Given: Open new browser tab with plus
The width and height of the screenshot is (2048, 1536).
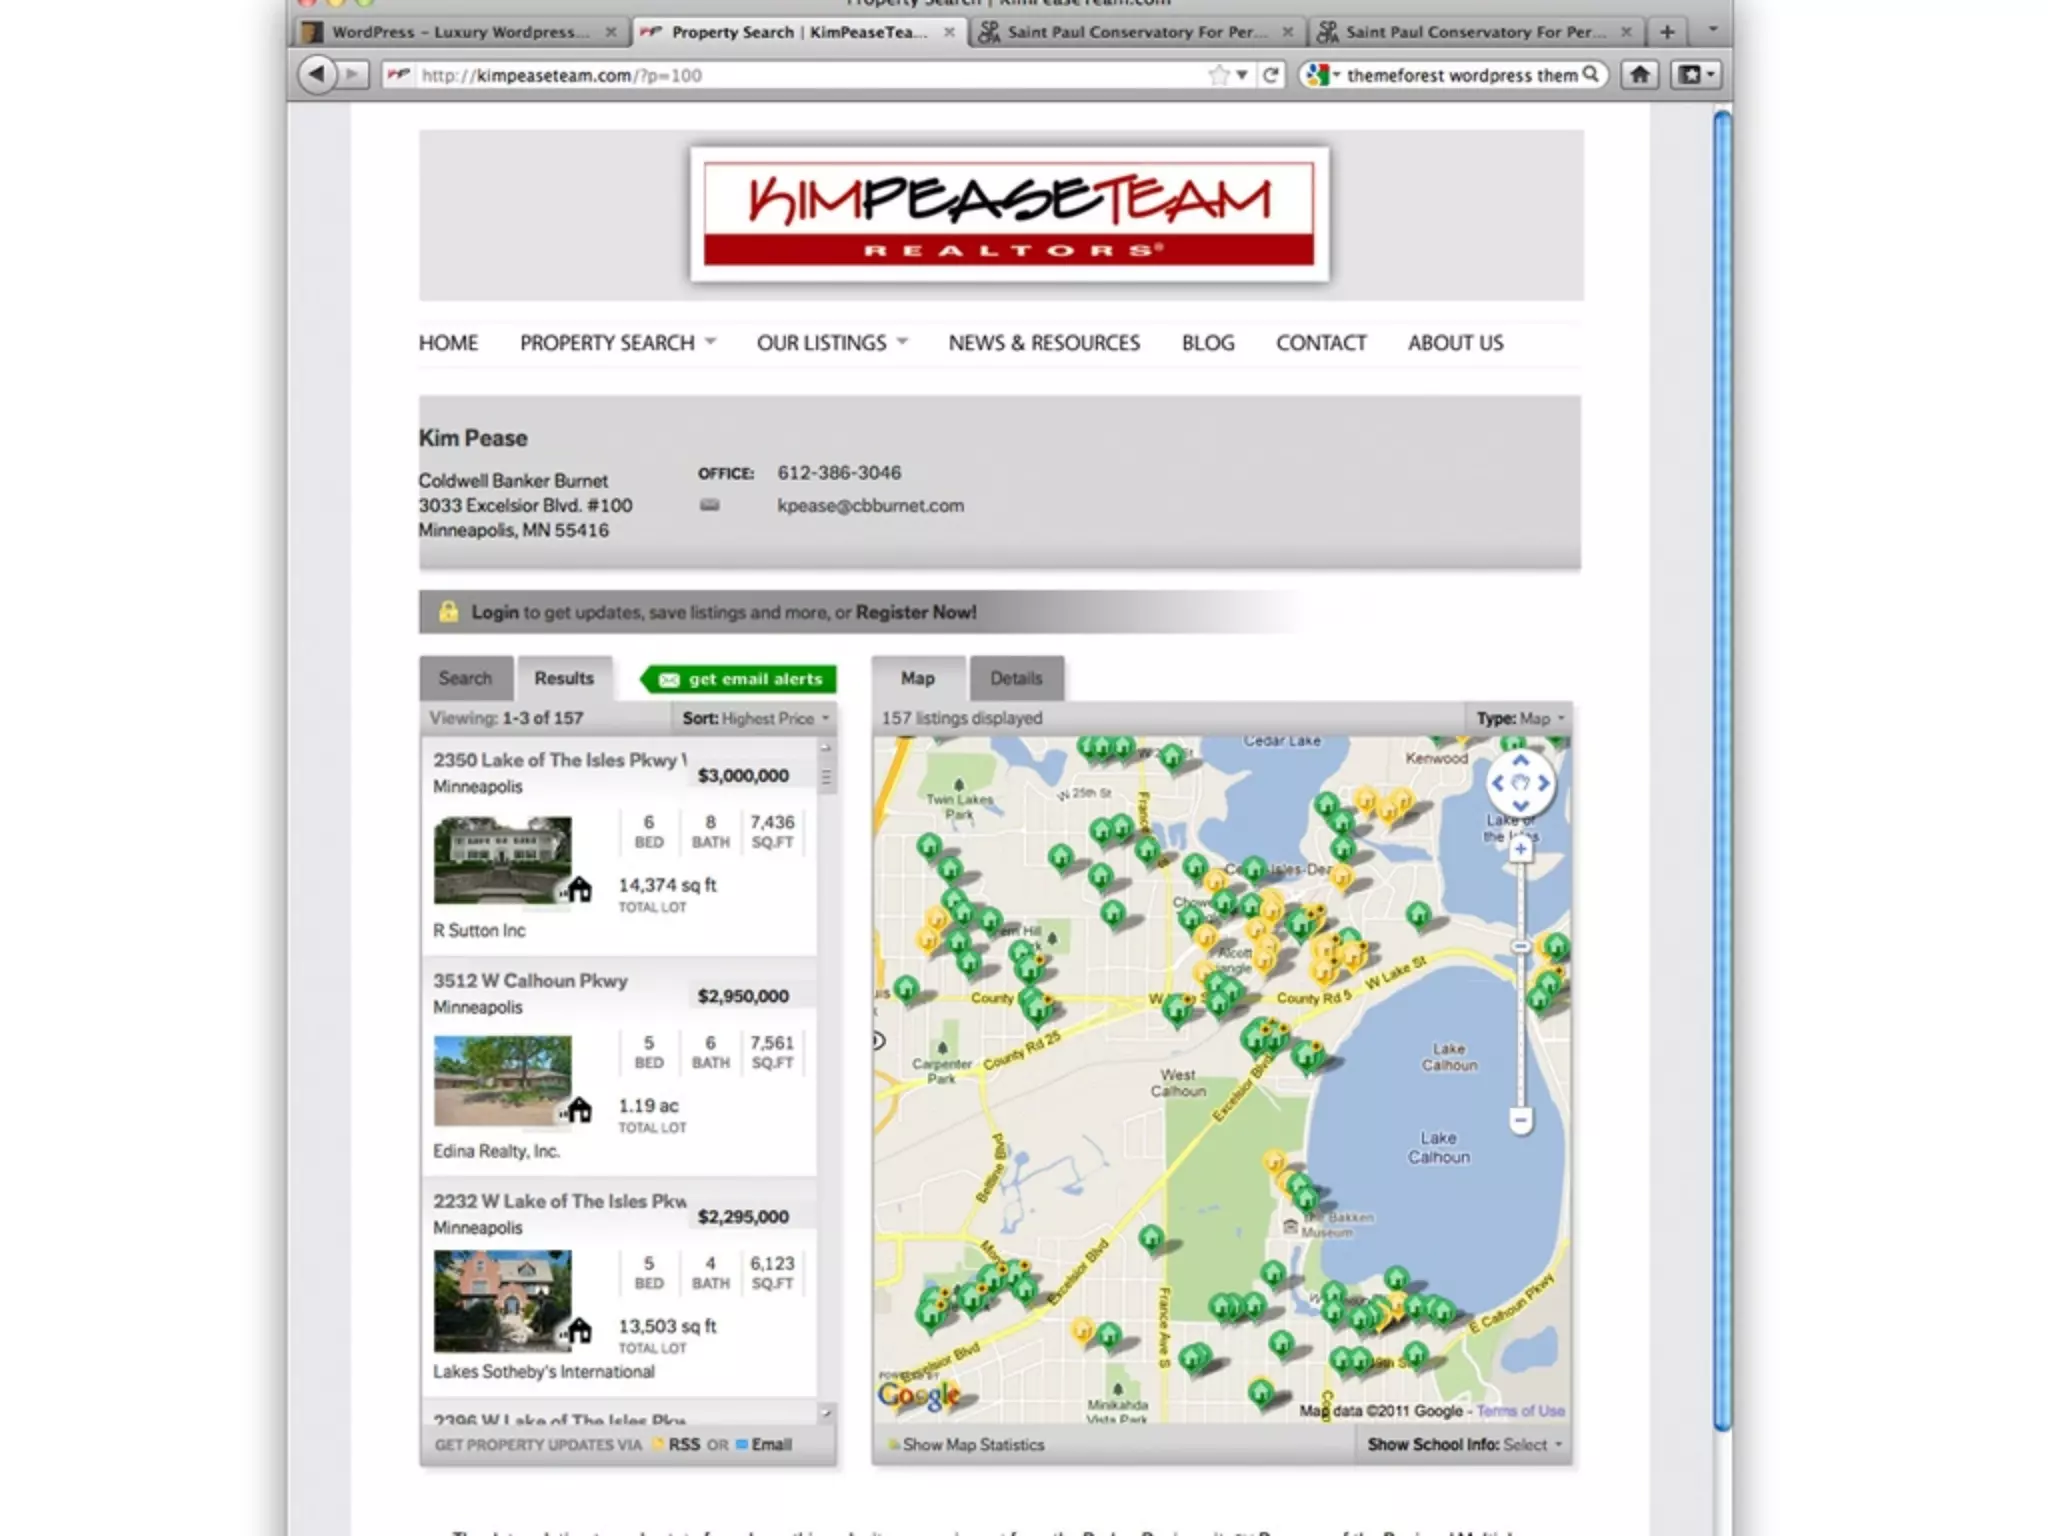Looking at the screenshot, I should coord(1667,32).
